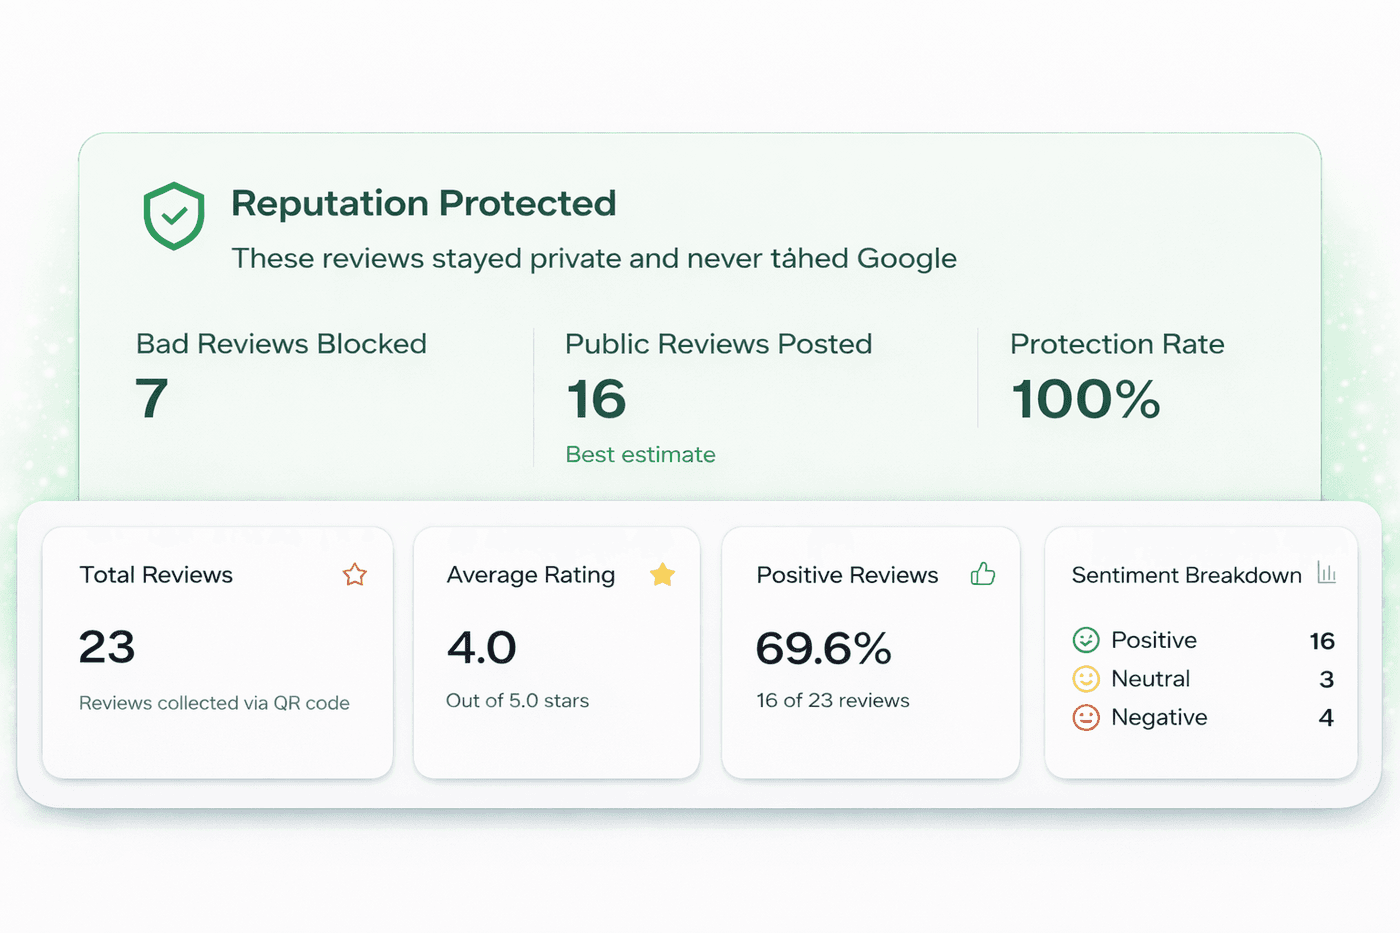Select the Neutral sentiment count of 3
This screenshot has height=933, width=1400.
pos(1325,679)
